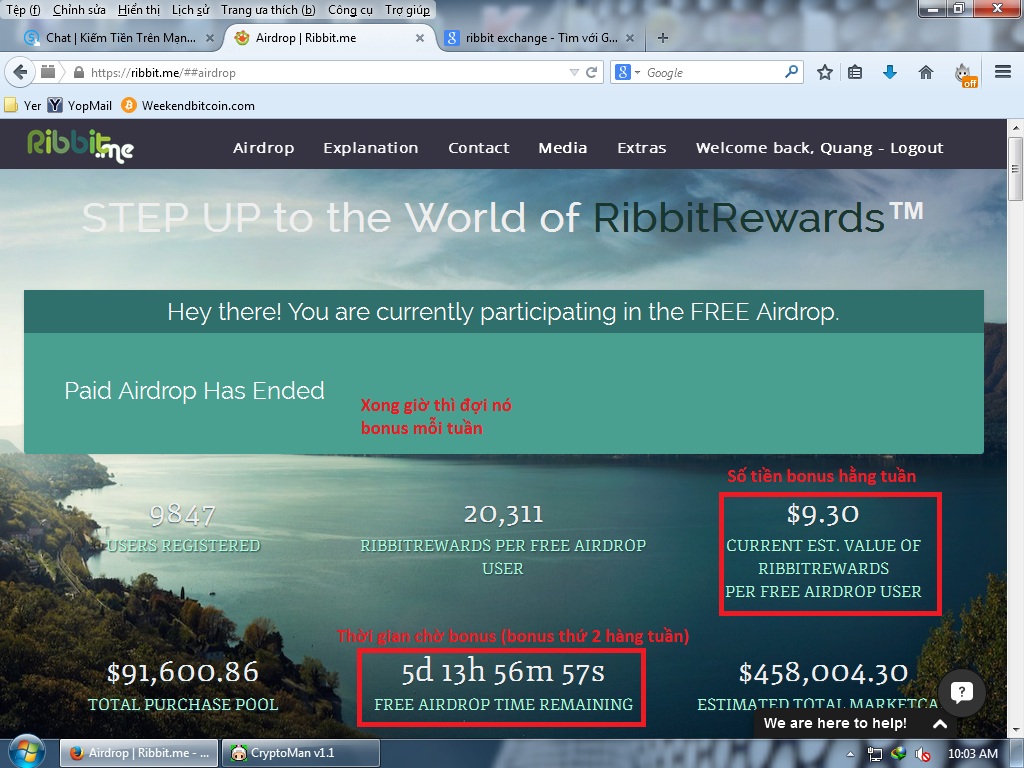Click the site identity icon beside back arrow

[x=48, y=72]
